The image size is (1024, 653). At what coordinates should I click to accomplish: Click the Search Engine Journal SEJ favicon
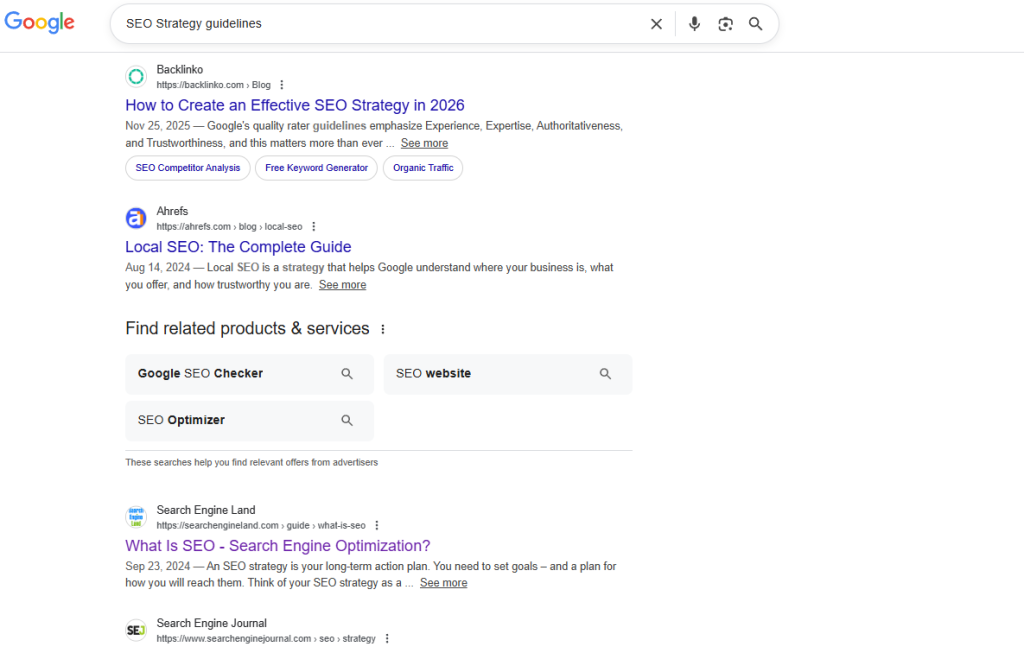pyautogui.click(x=136, y=630)
